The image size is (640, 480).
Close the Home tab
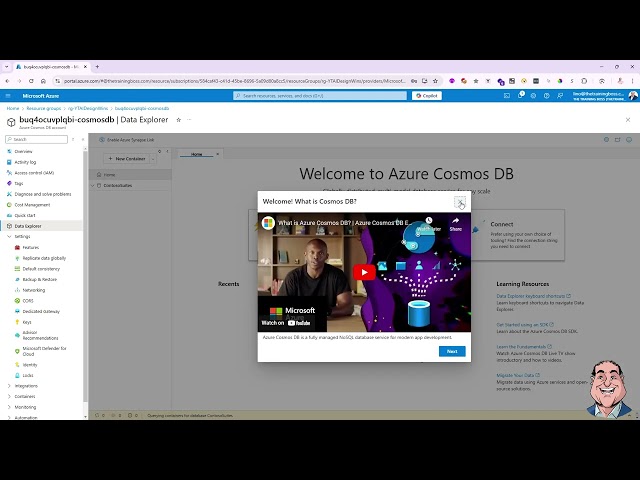pyautogui.click(x=218, y=154)
